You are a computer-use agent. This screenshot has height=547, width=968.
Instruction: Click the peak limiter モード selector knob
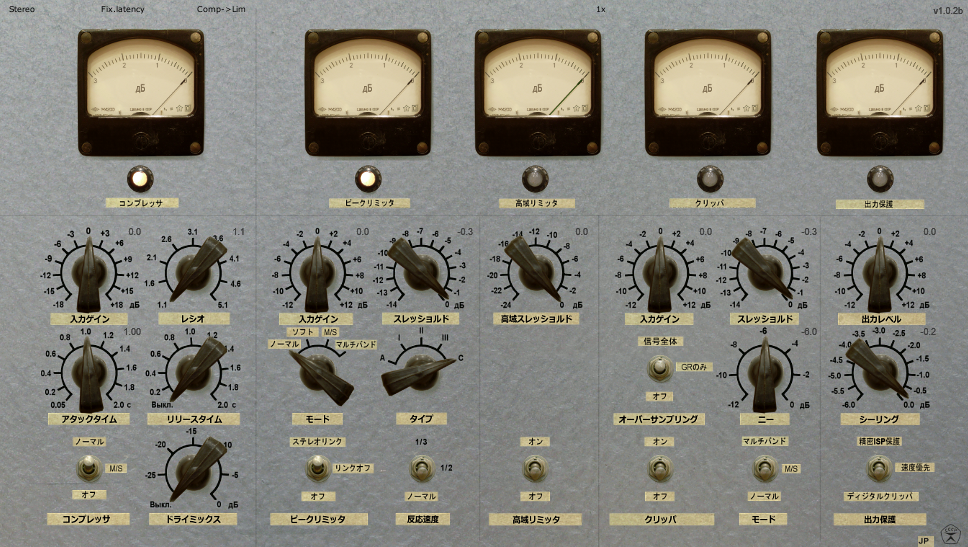[319, 372]
